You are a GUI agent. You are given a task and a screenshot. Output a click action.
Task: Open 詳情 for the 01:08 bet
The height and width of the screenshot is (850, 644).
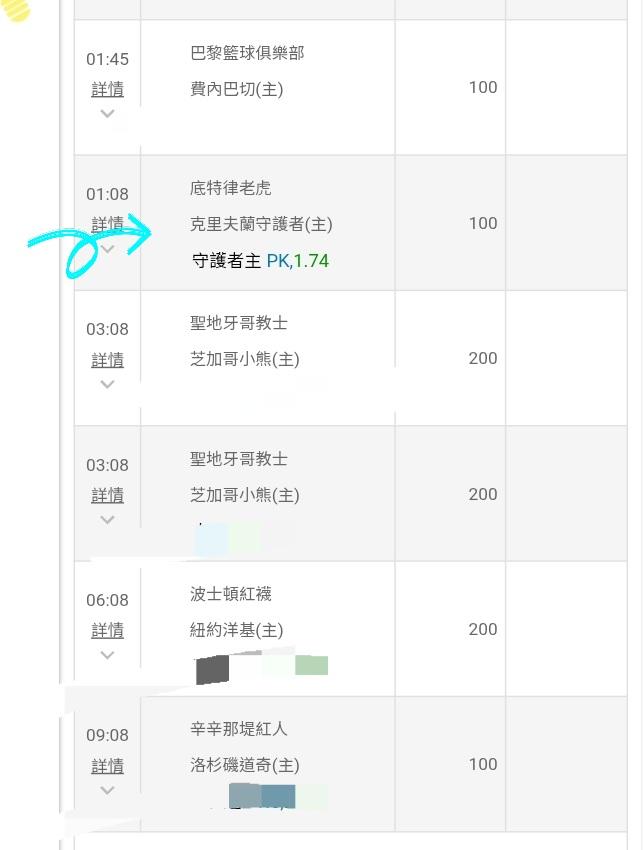[107, 223]
